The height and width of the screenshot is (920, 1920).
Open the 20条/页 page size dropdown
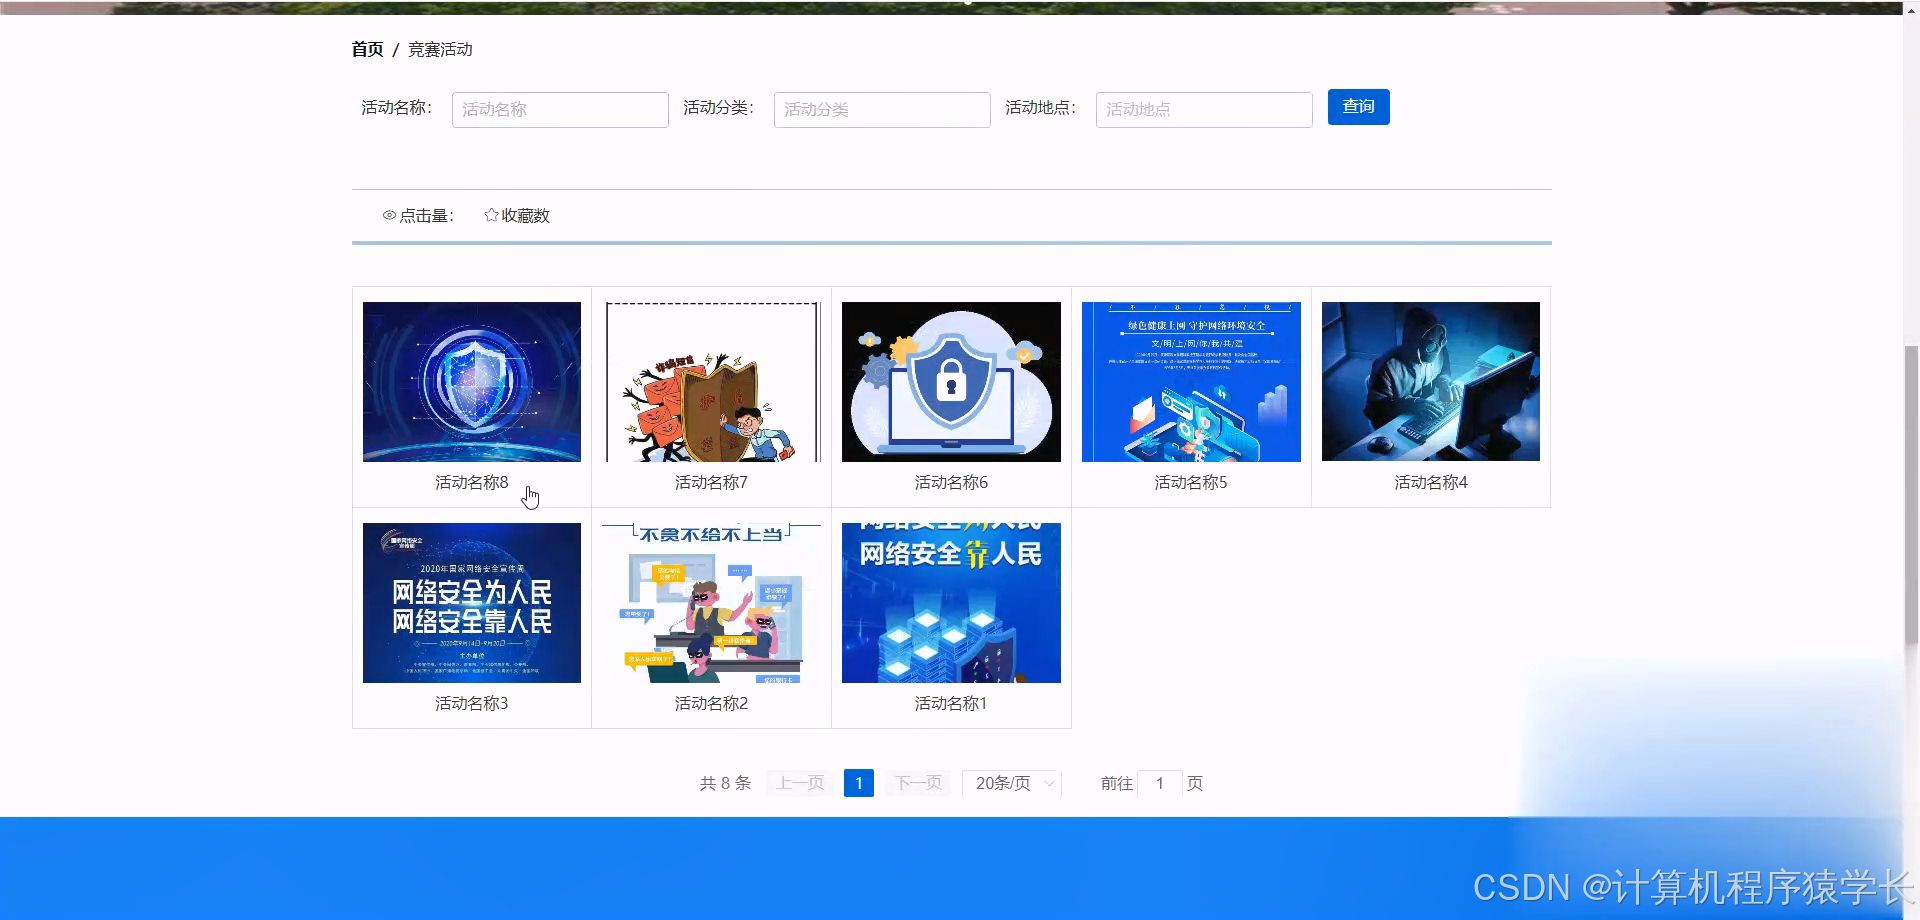click(1010, 783)
